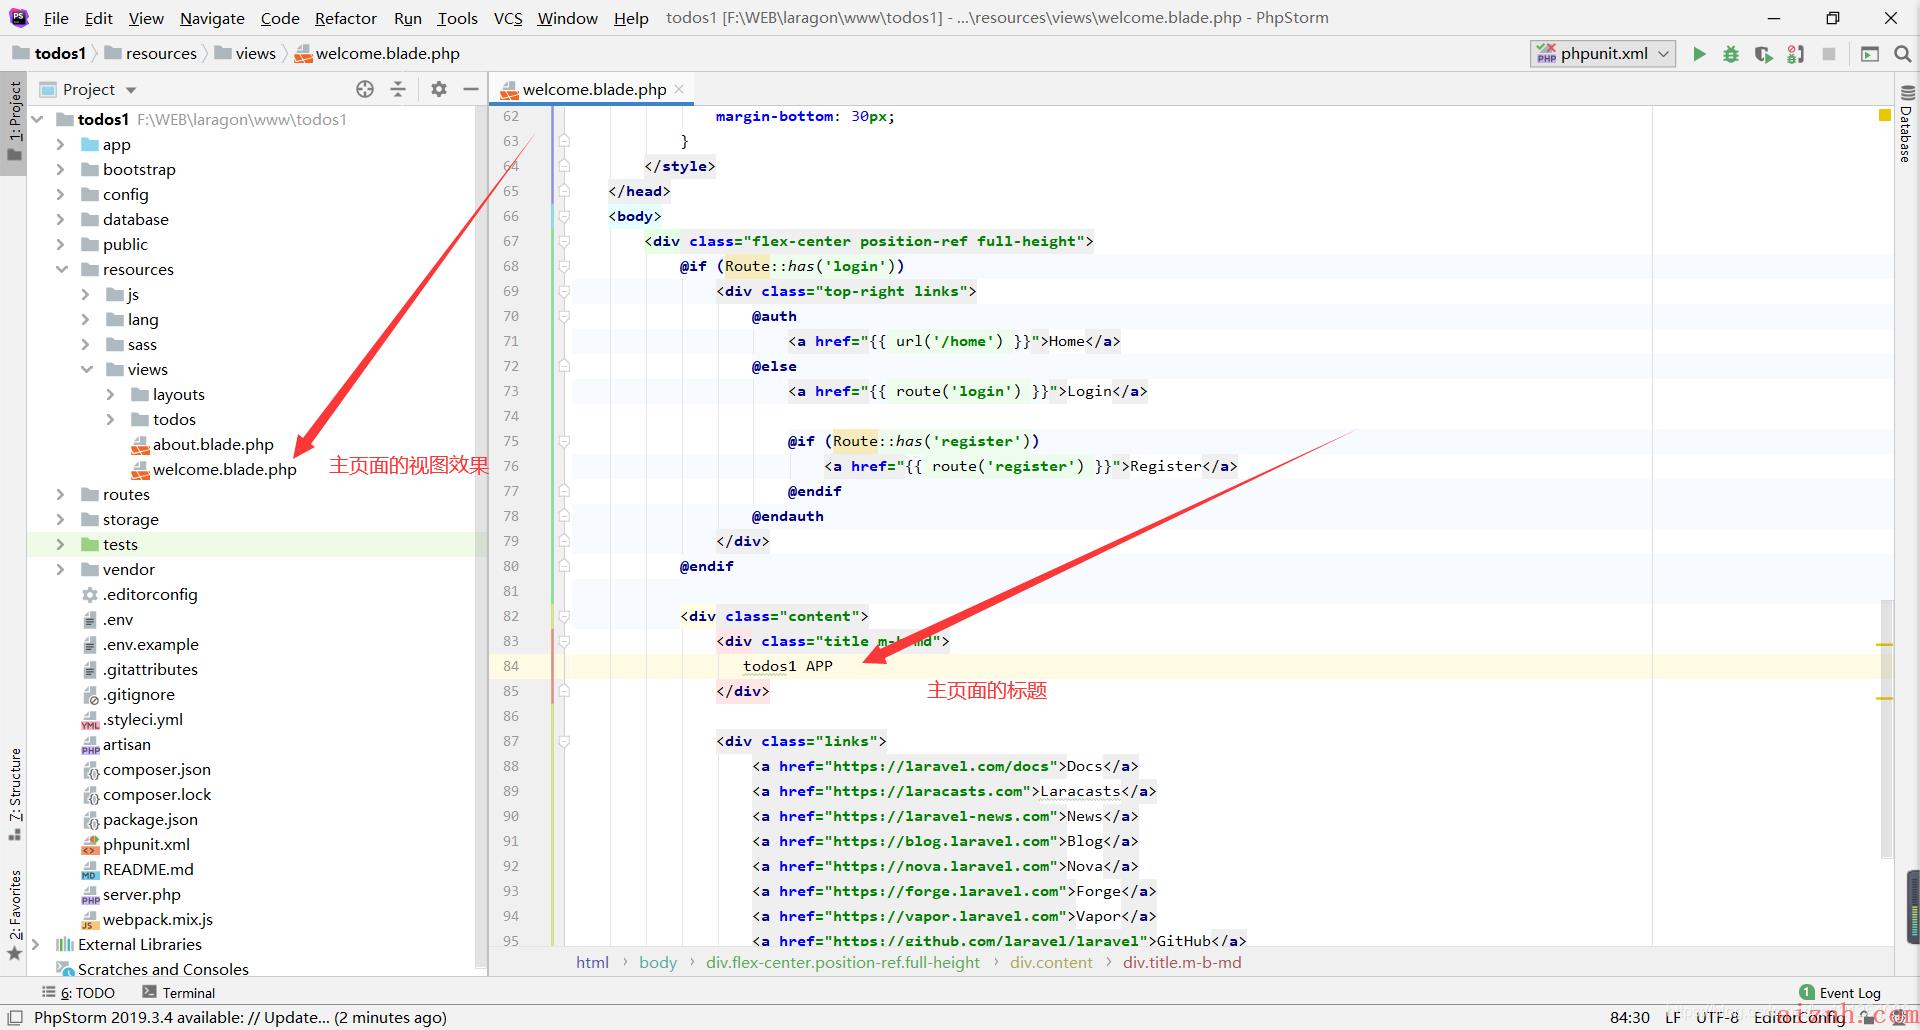Expand the app folder
The height and width of the screenshot is (1030, 1920).
60,144
